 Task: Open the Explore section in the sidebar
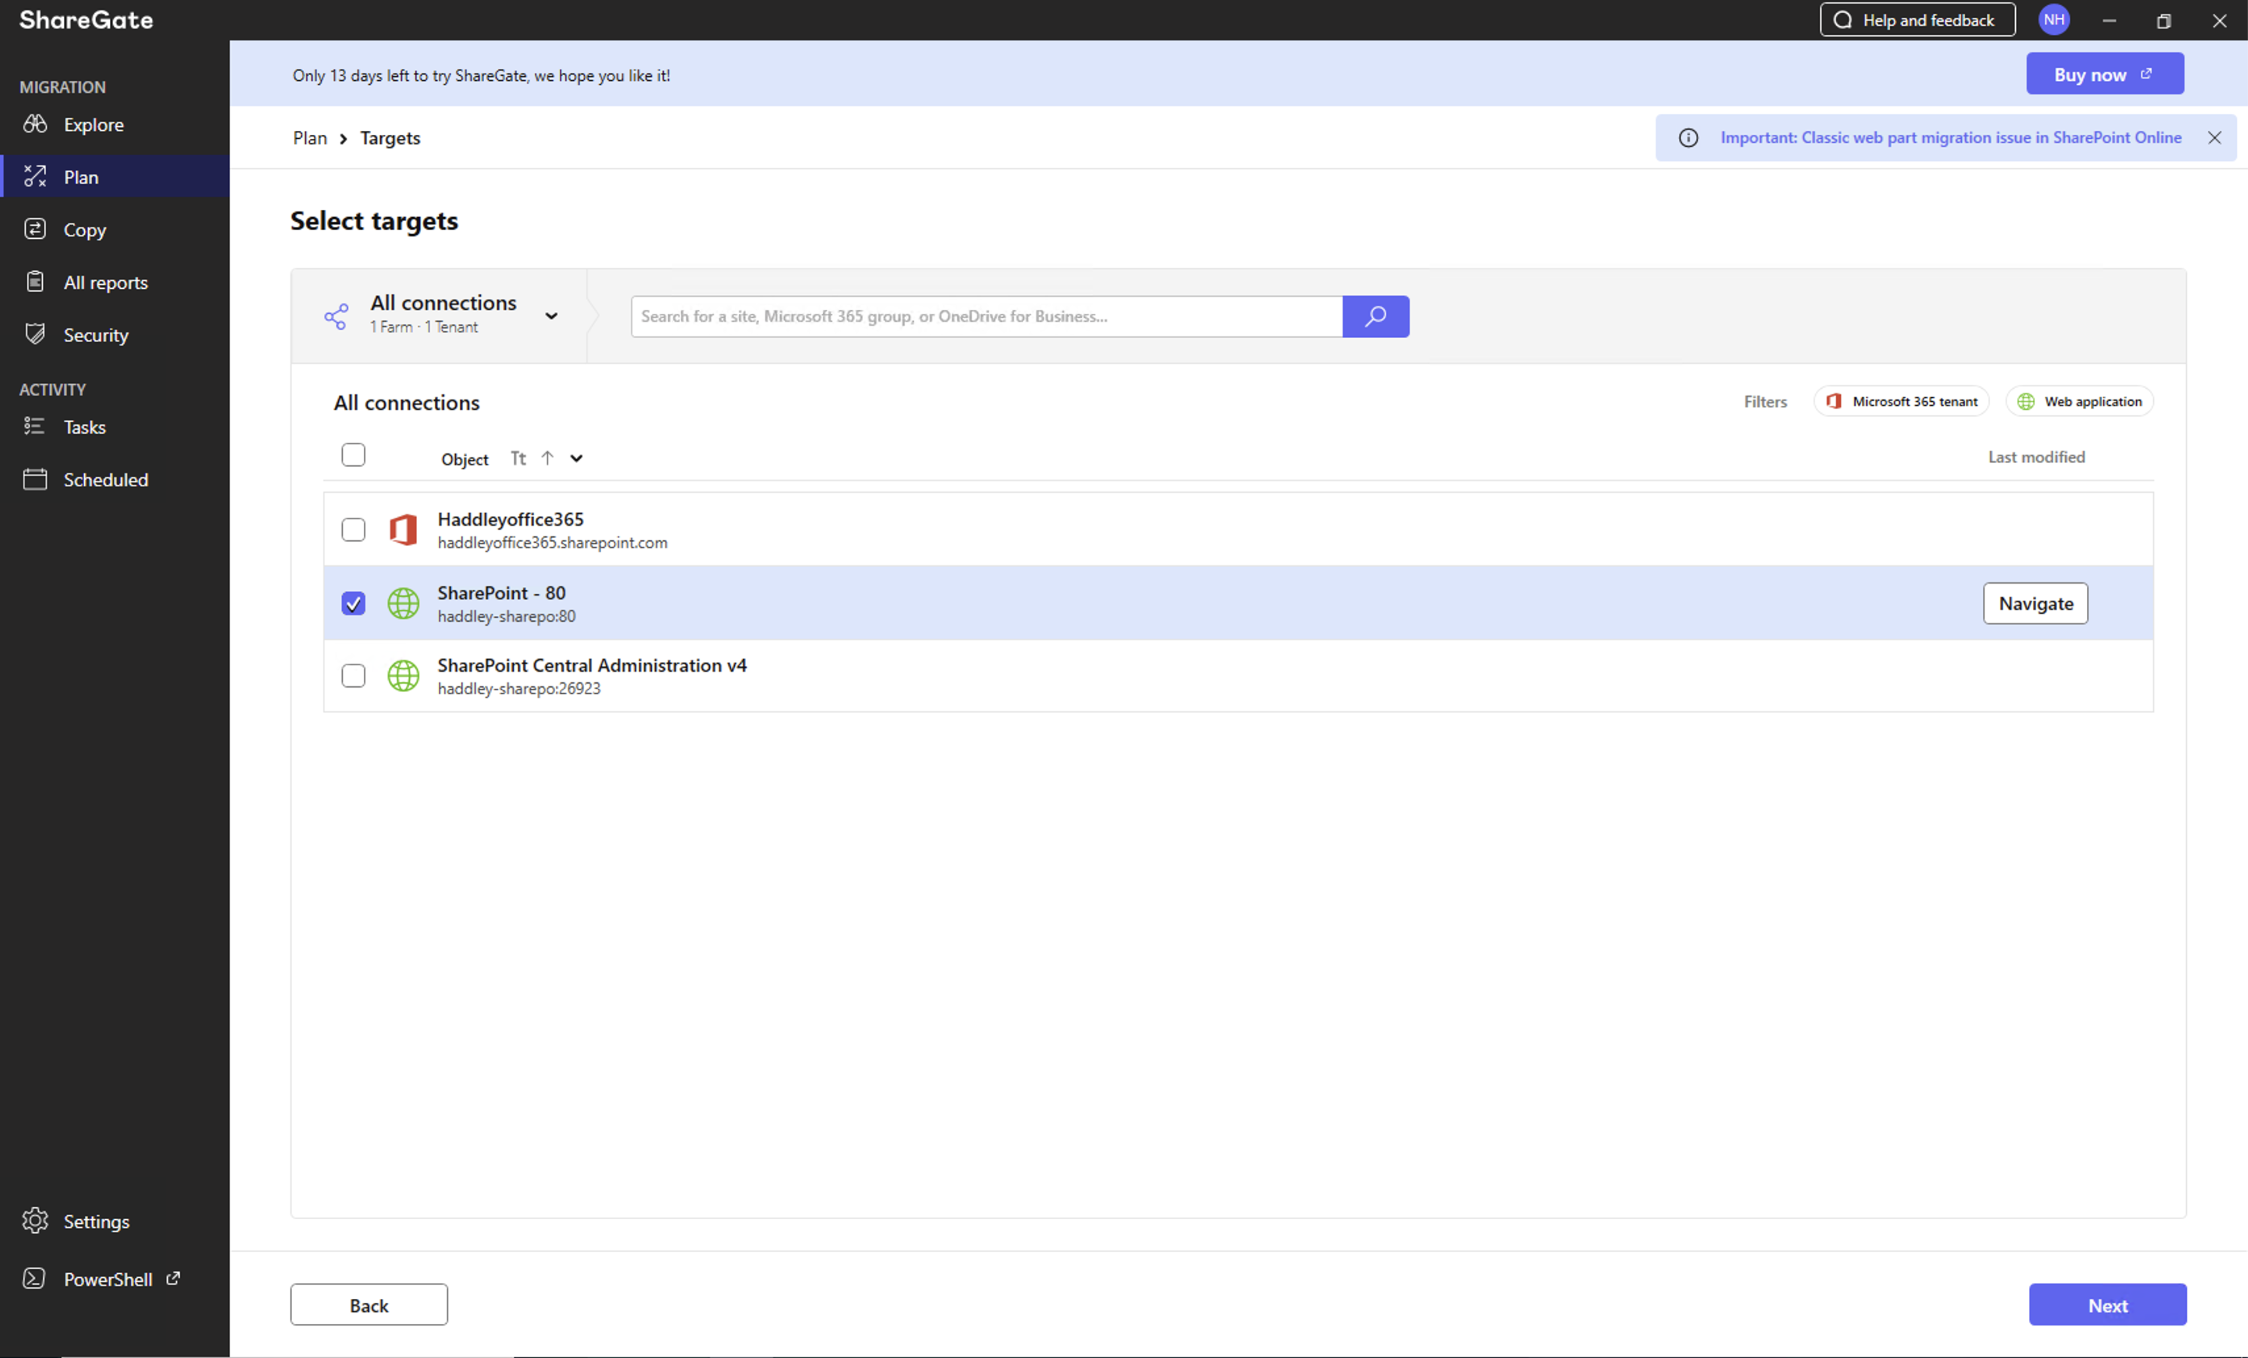(x=93, y=125)
